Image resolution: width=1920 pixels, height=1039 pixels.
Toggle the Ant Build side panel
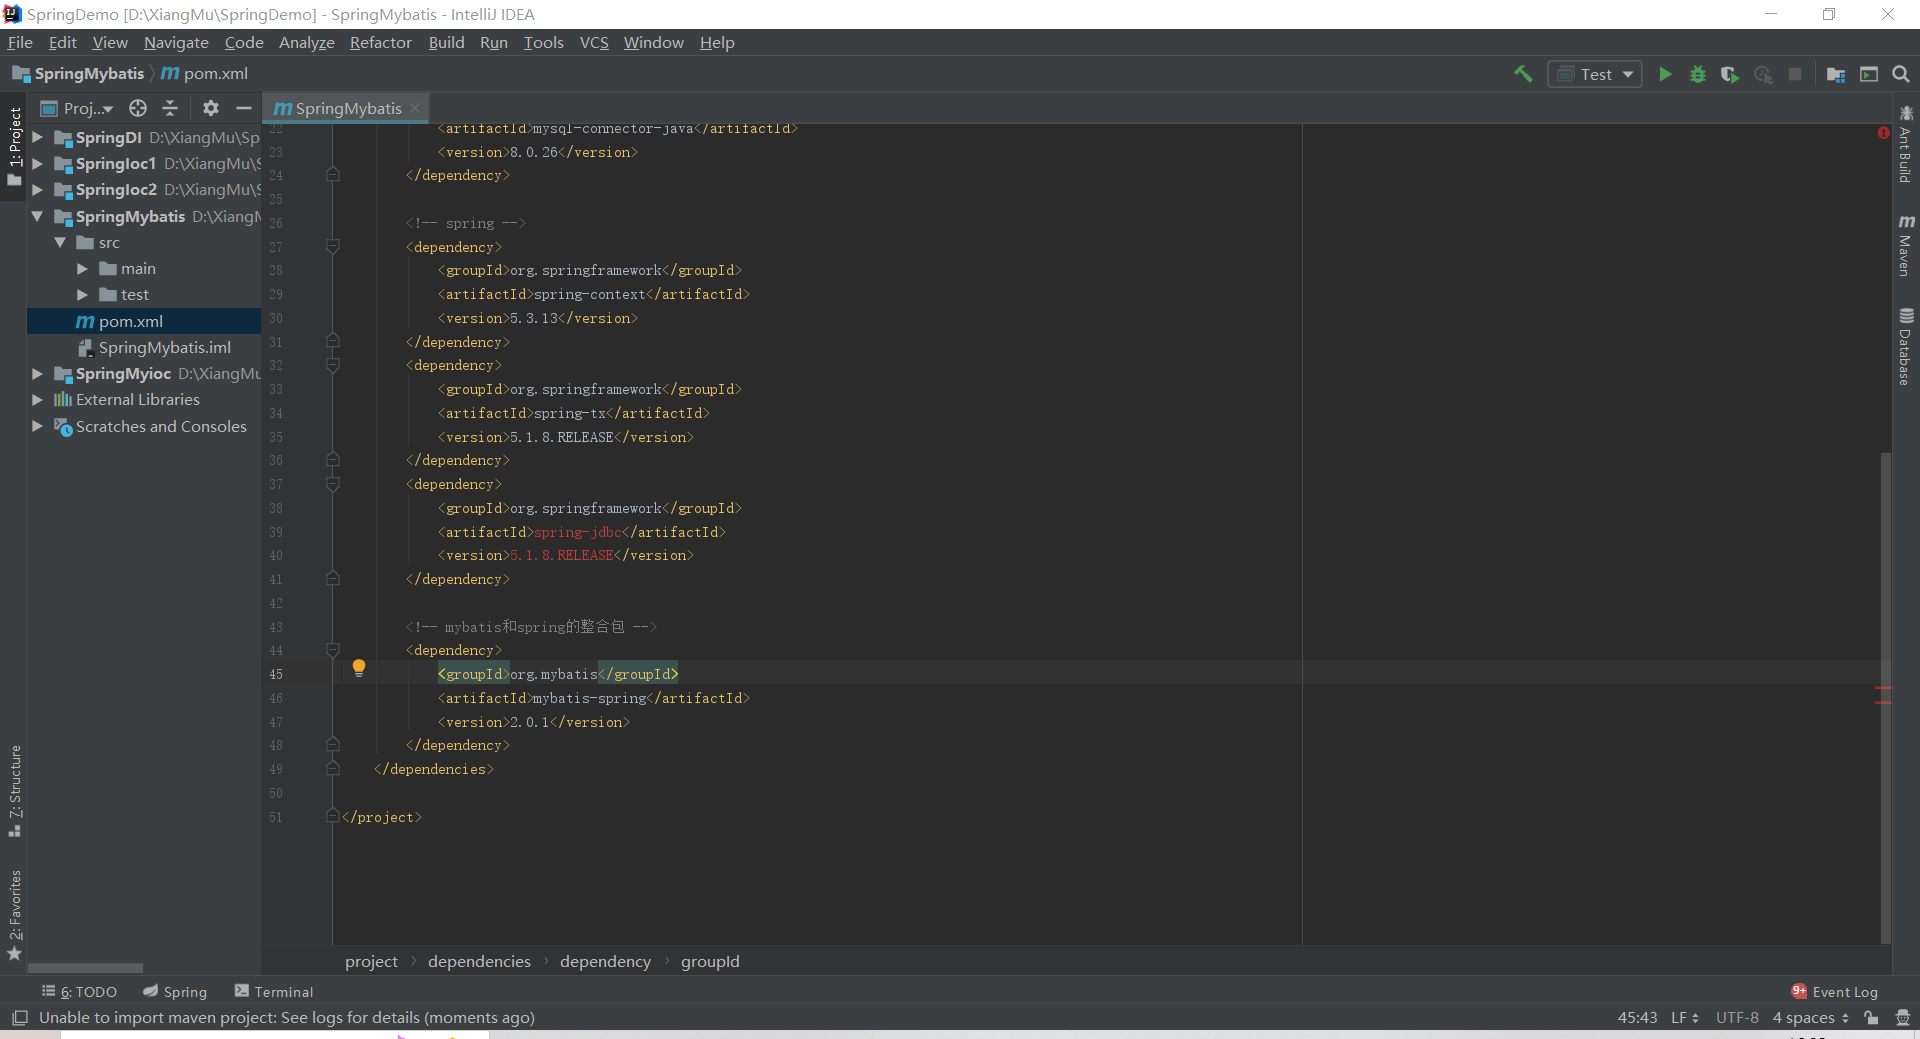tap(1906, 144)
